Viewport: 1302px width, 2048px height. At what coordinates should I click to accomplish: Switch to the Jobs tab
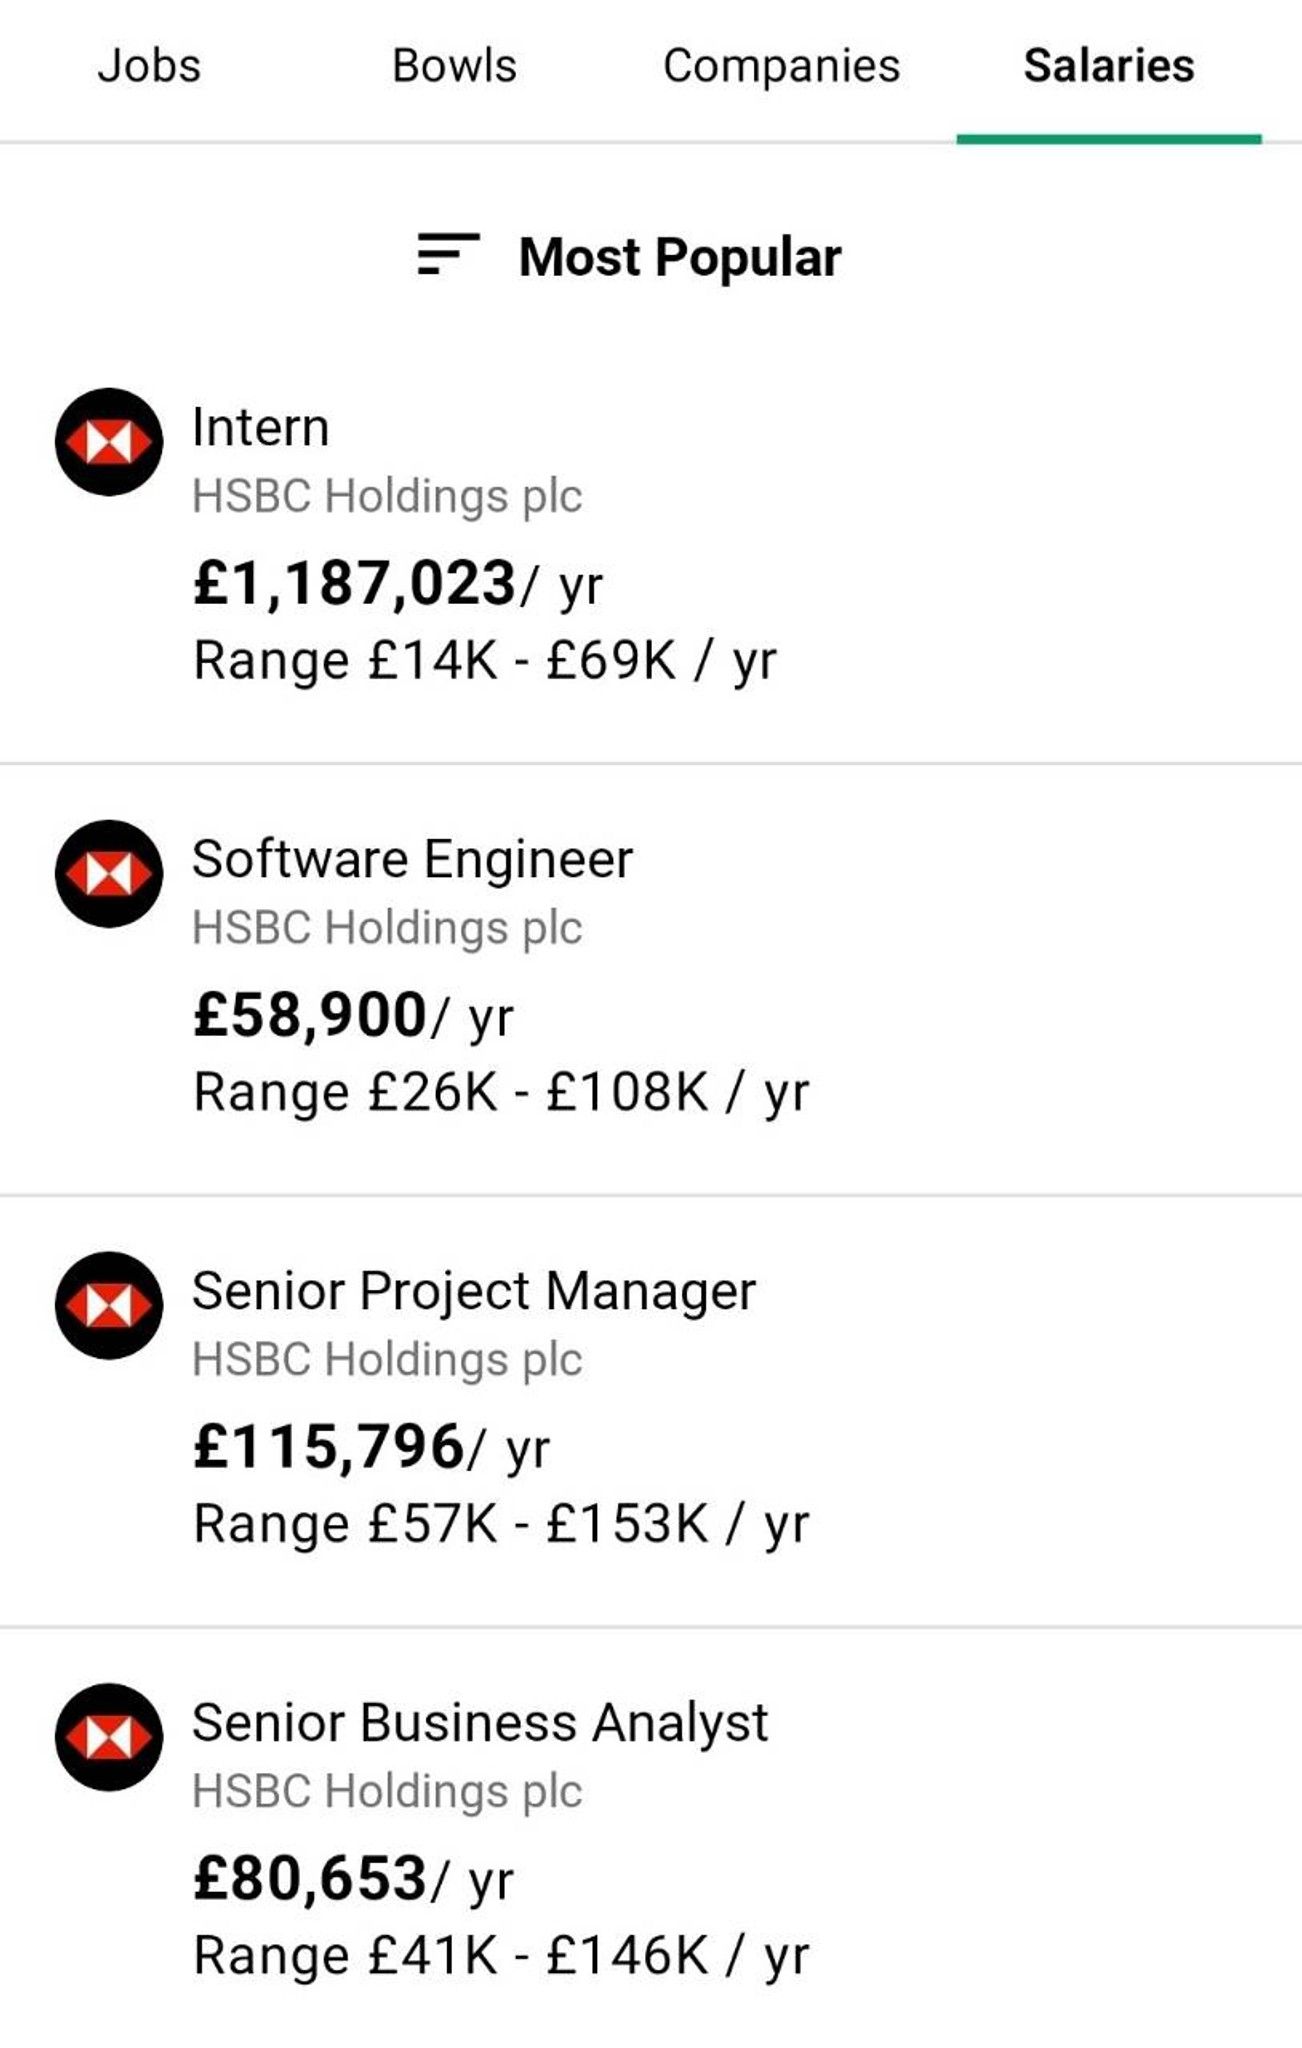[148, 65]
